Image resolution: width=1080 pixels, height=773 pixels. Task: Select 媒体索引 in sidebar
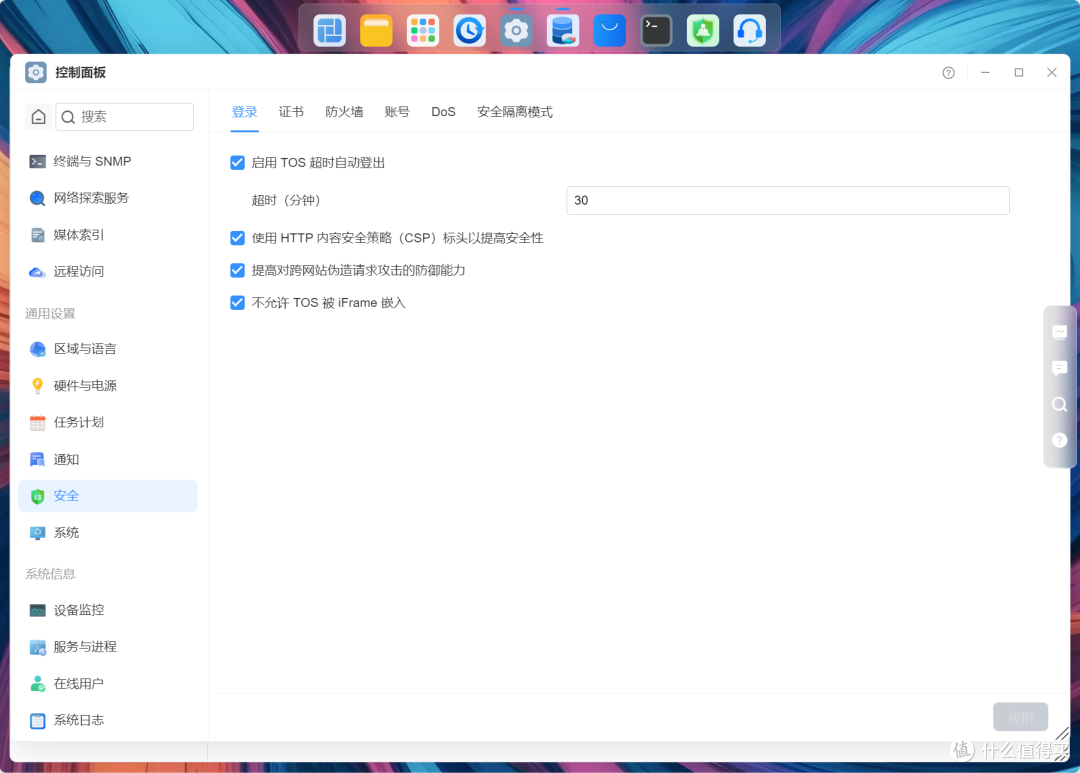[x=107, y=235]
